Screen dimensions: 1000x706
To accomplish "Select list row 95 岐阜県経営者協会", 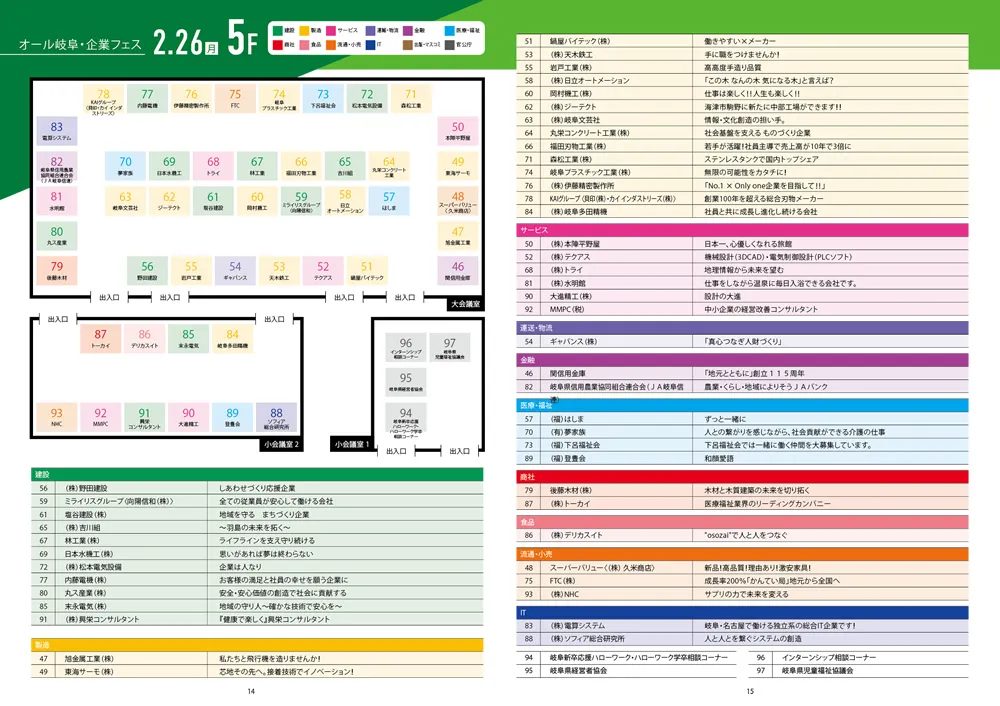I will [x=626, y=670].
